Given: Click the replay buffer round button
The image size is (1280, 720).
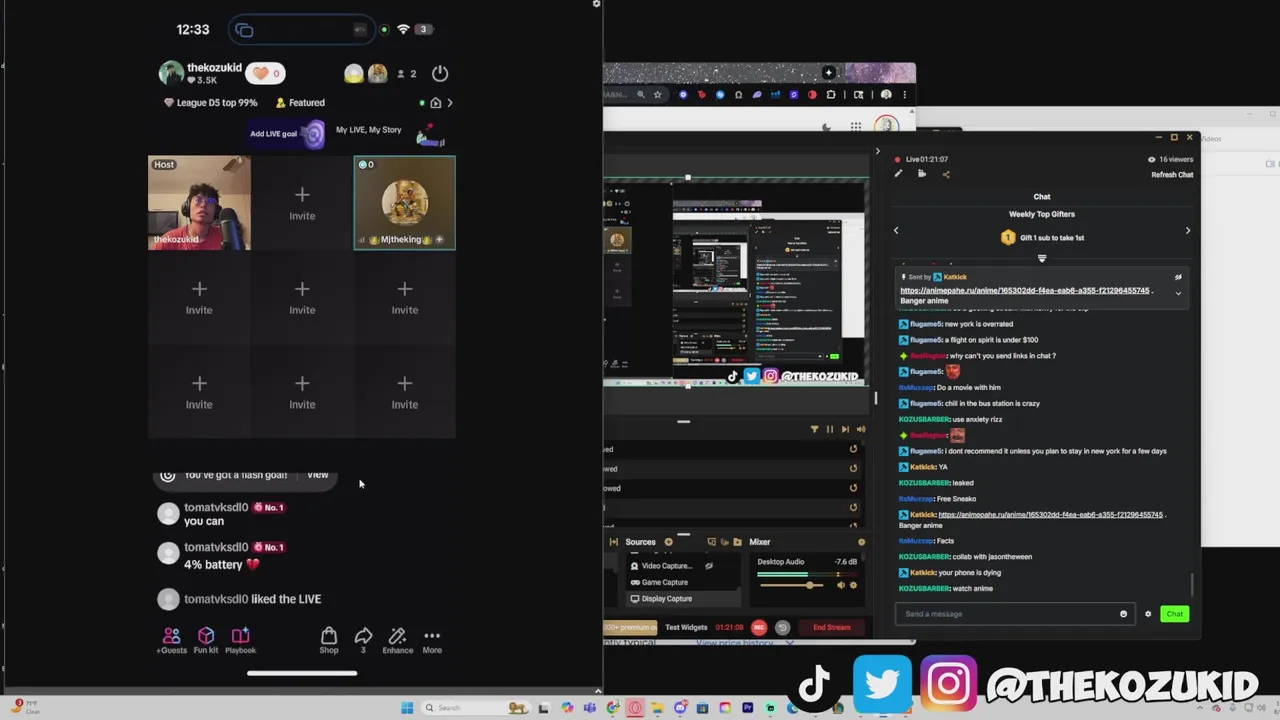Looking at the screenshot, I should 782,627.
